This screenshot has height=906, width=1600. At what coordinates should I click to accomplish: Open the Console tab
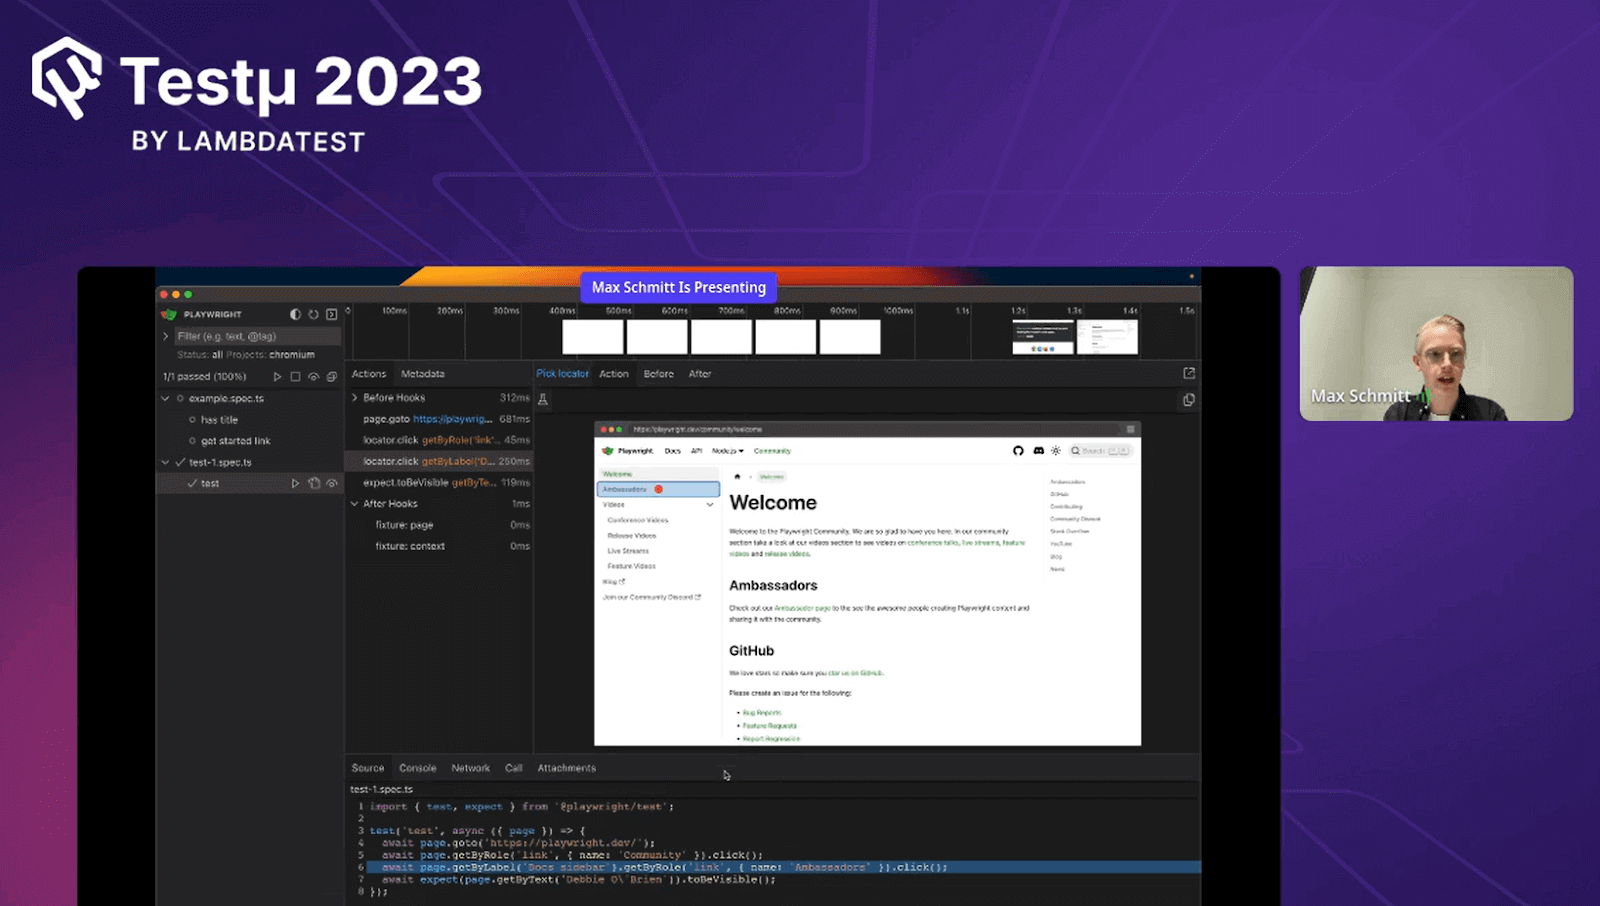click(418, 768)
